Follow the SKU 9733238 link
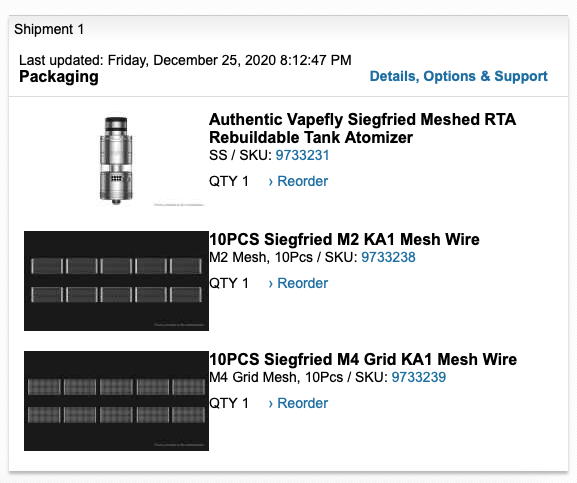The height and width of the screenshot is (483, 577). coord(388,257)
